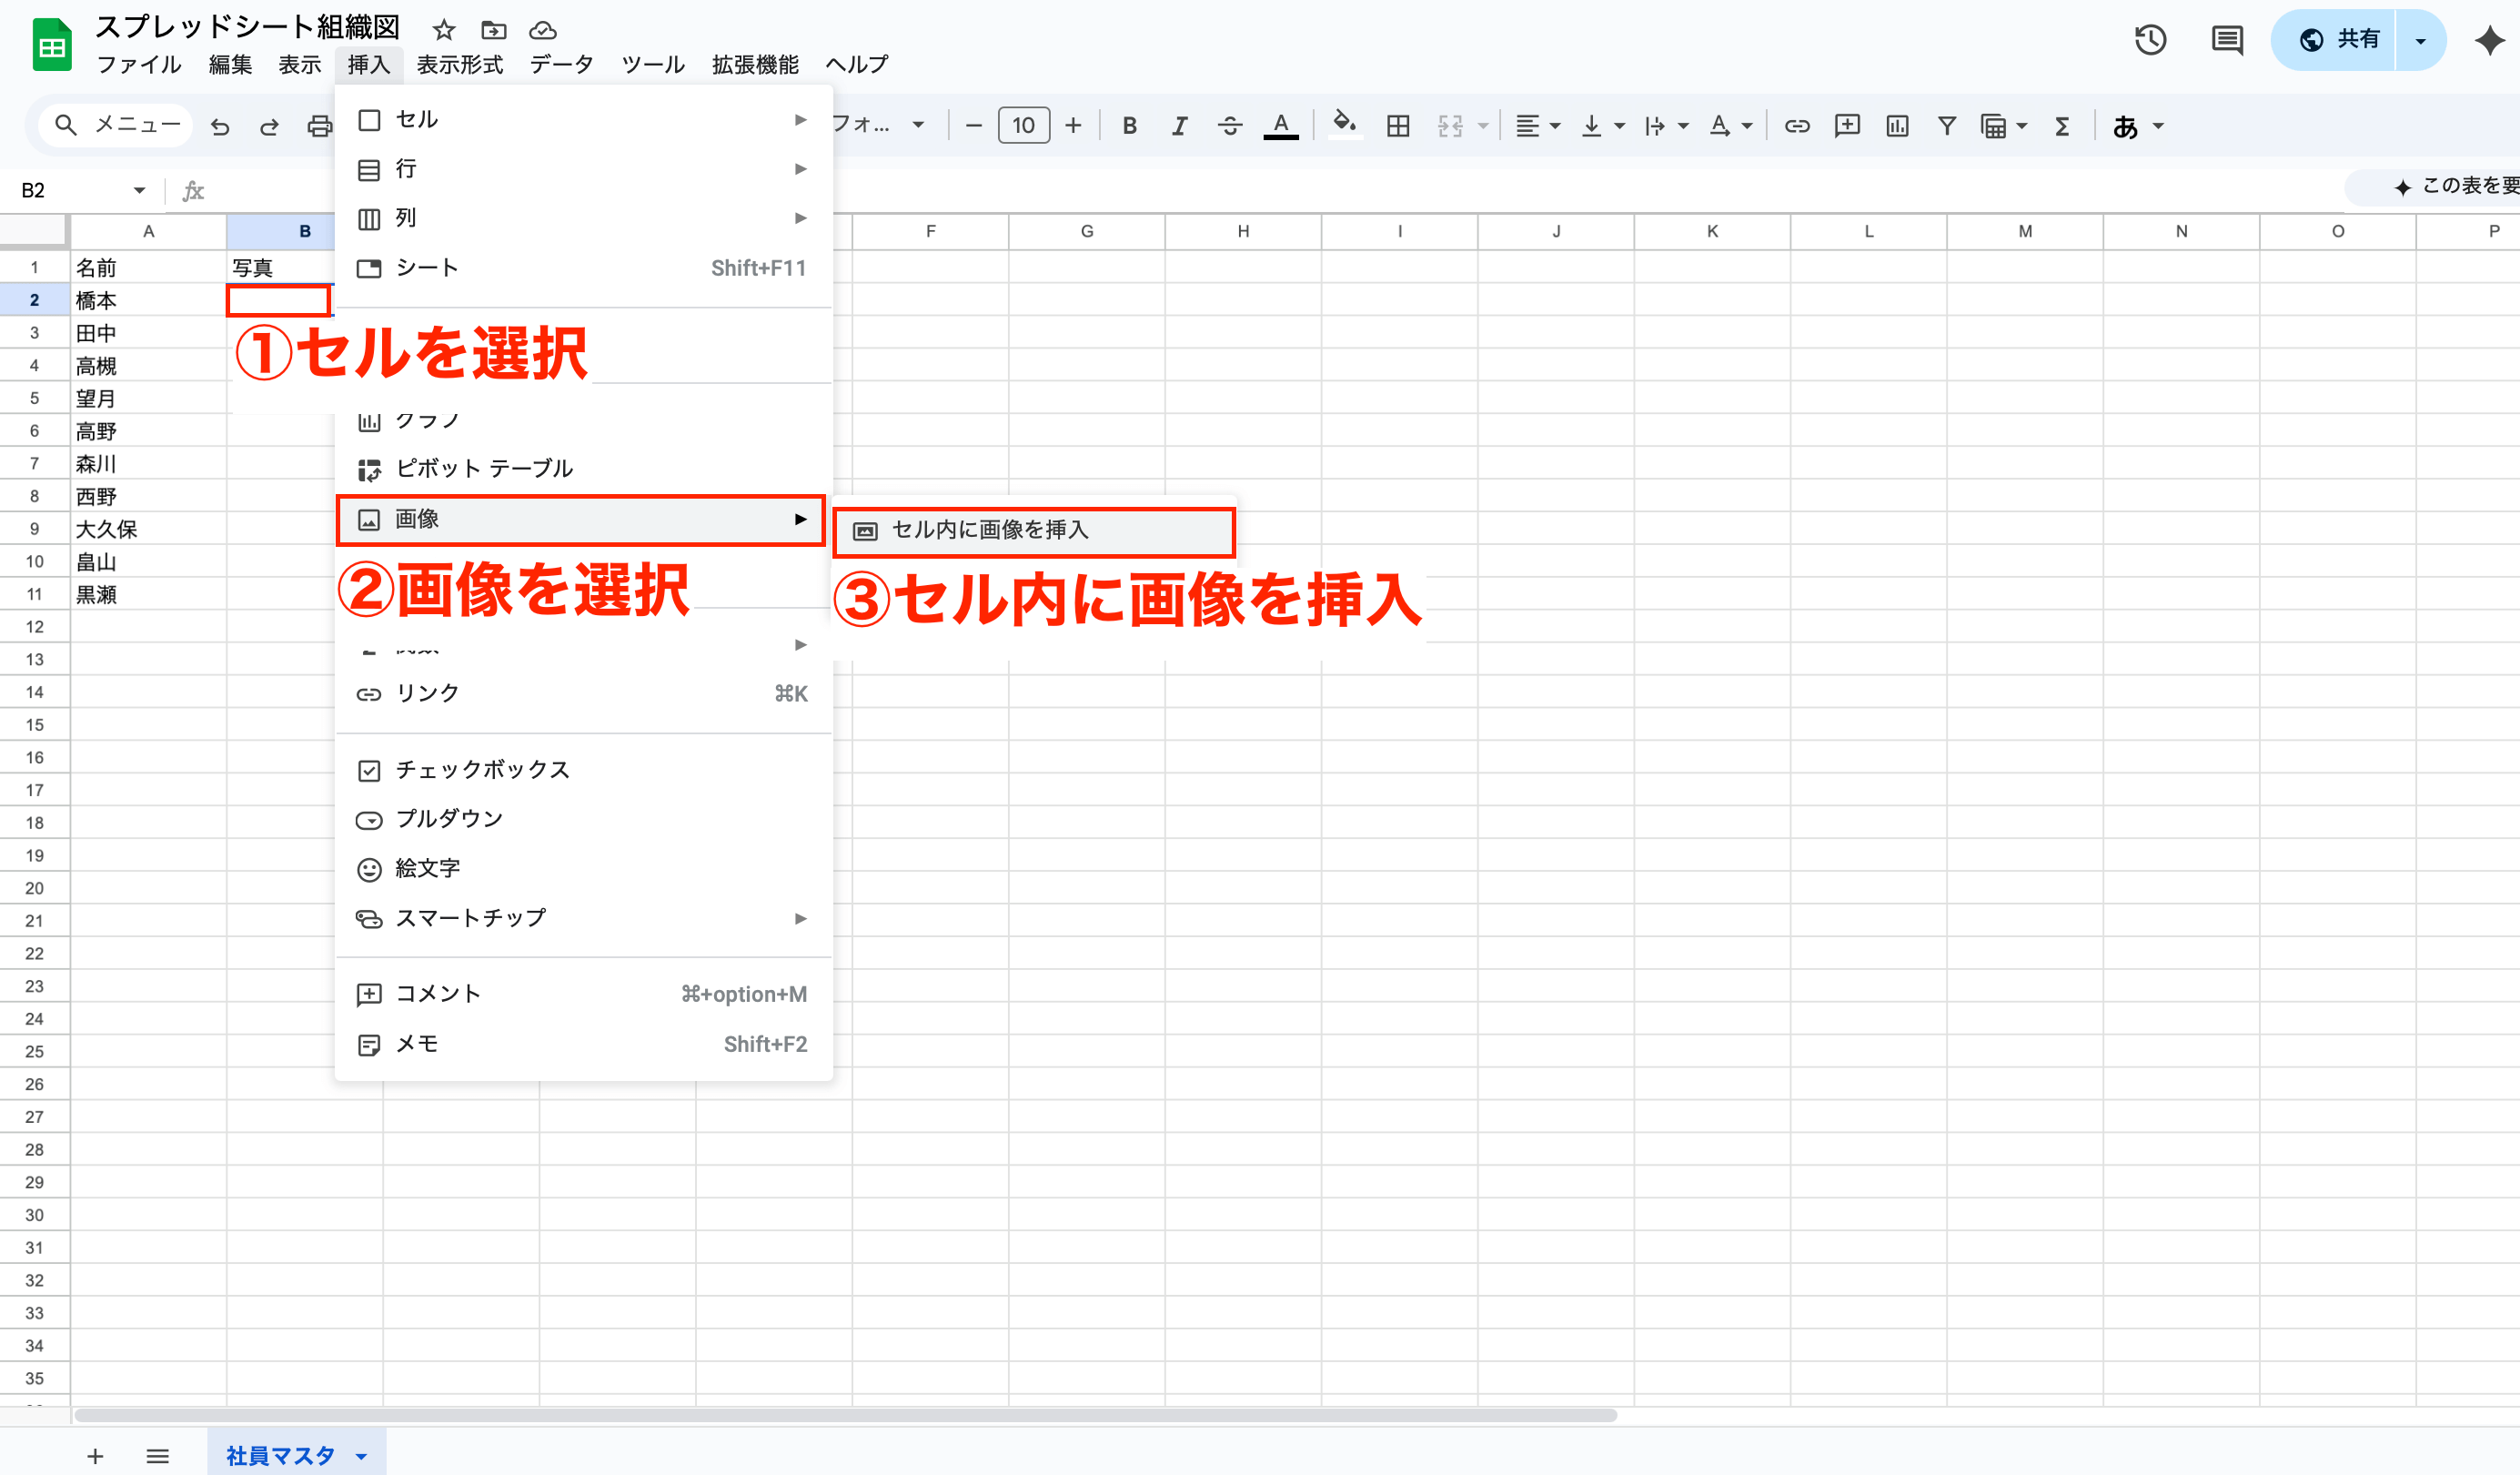Toggle bold formatting in the toolbar

click(x=1129, y=125)
